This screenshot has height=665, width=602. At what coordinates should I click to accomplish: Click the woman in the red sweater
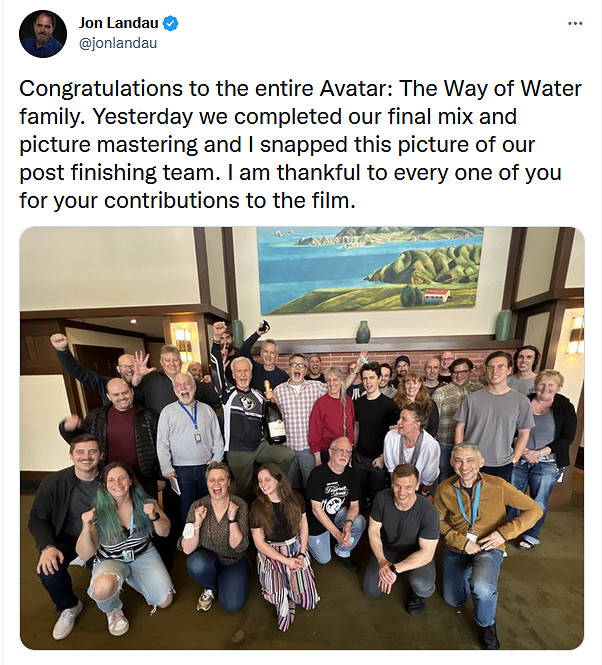(331, 415)
